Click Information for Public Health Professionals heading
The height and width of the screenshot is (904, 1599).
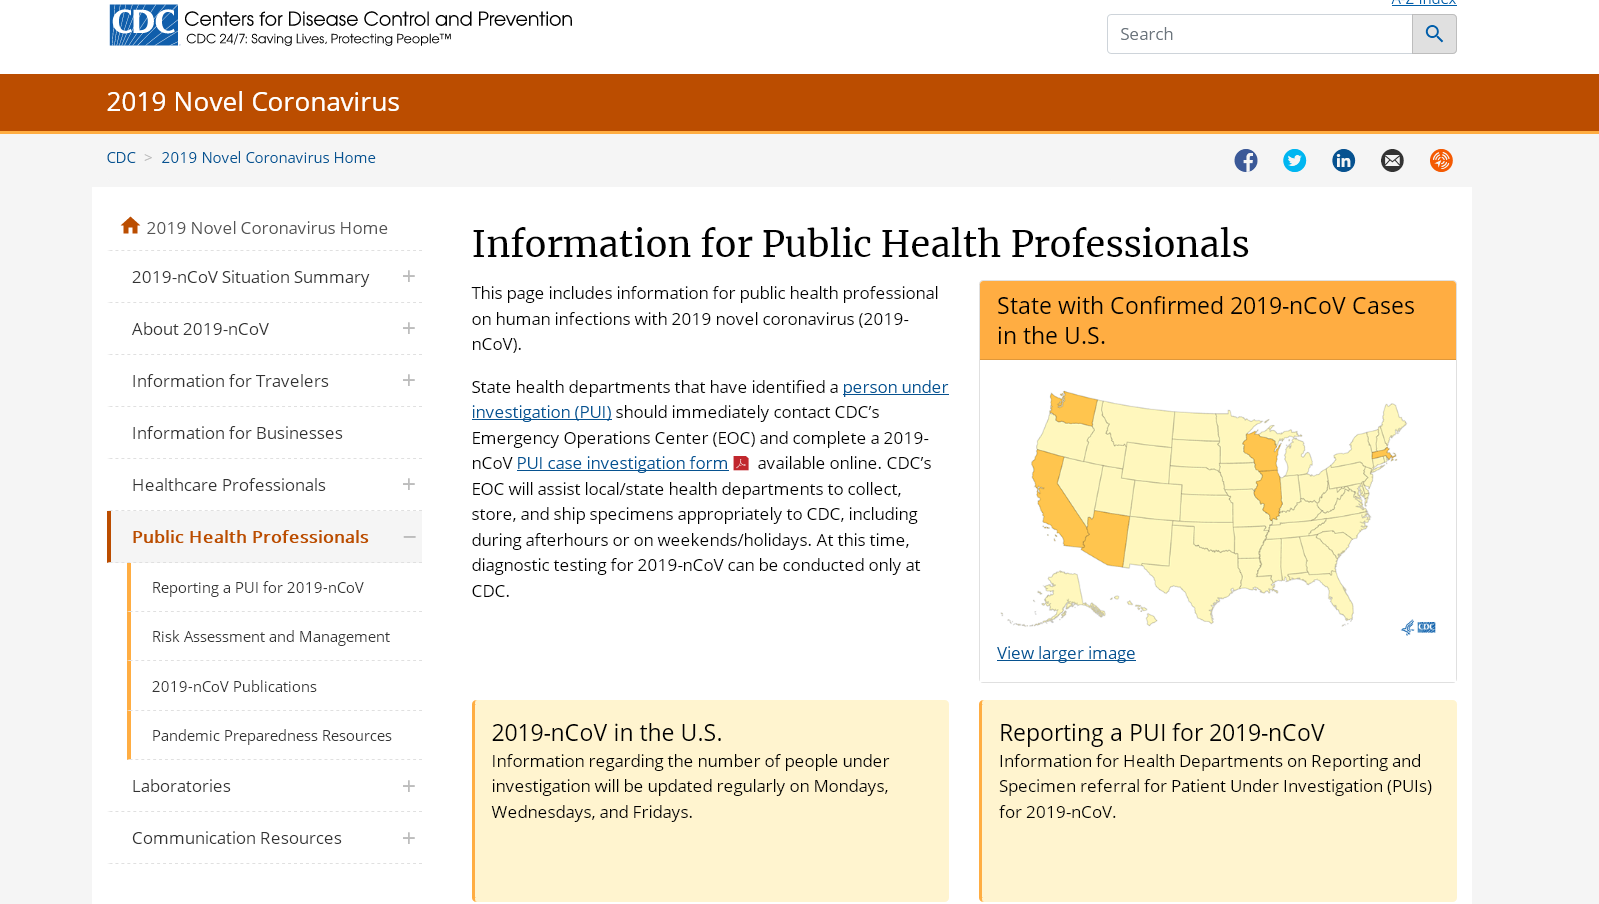860,244
